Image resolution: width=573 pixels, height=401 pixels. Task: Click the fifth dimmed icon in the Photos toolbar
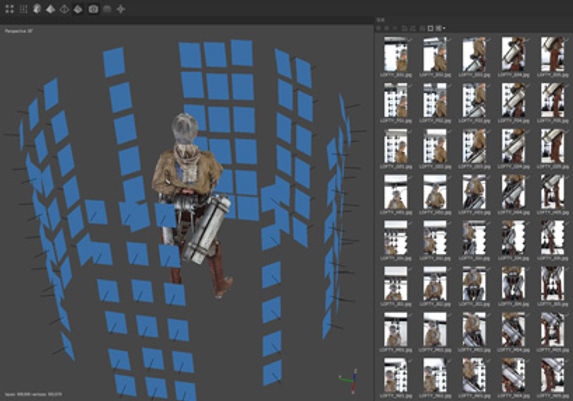coord(413,28)
